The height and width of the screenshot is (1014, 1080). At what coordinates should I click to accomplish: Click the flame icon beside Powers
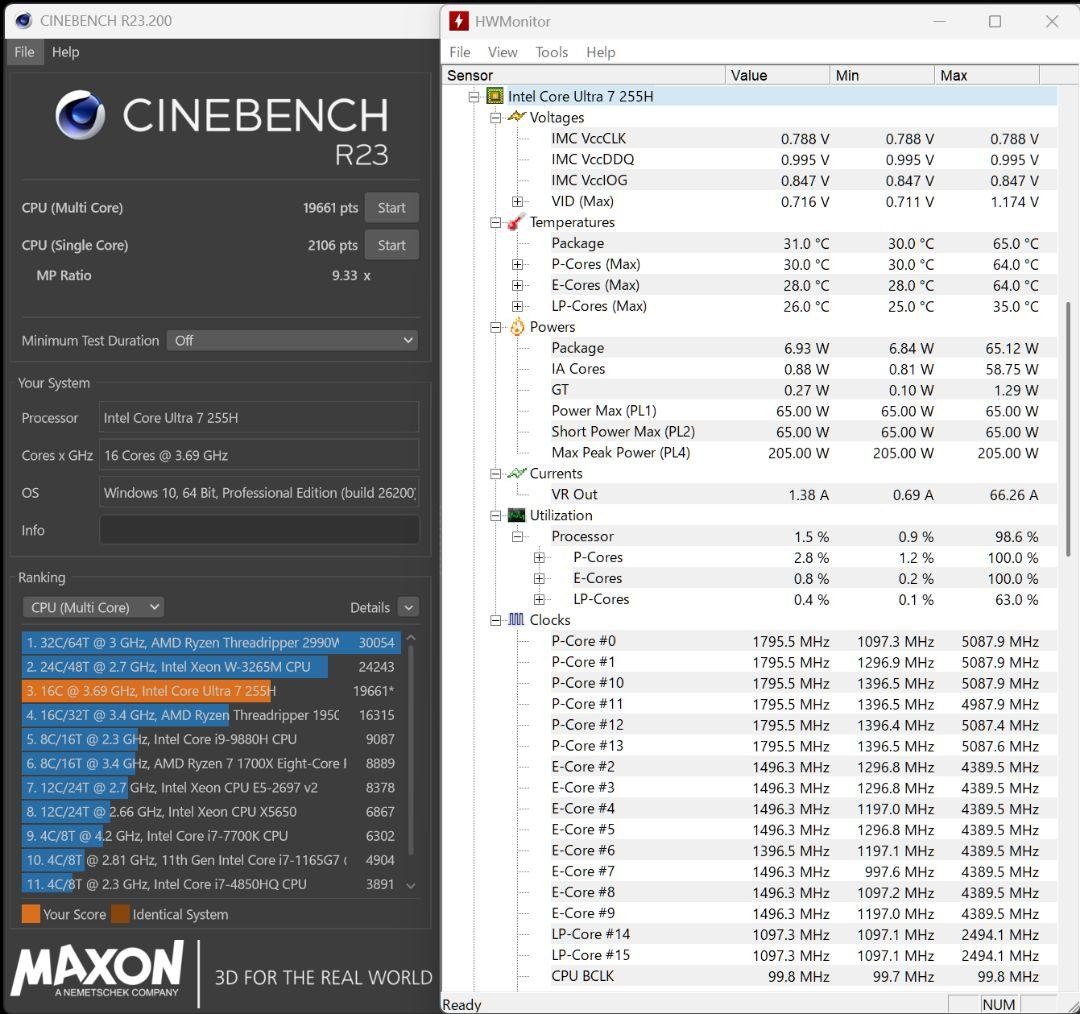coord(517,327)
